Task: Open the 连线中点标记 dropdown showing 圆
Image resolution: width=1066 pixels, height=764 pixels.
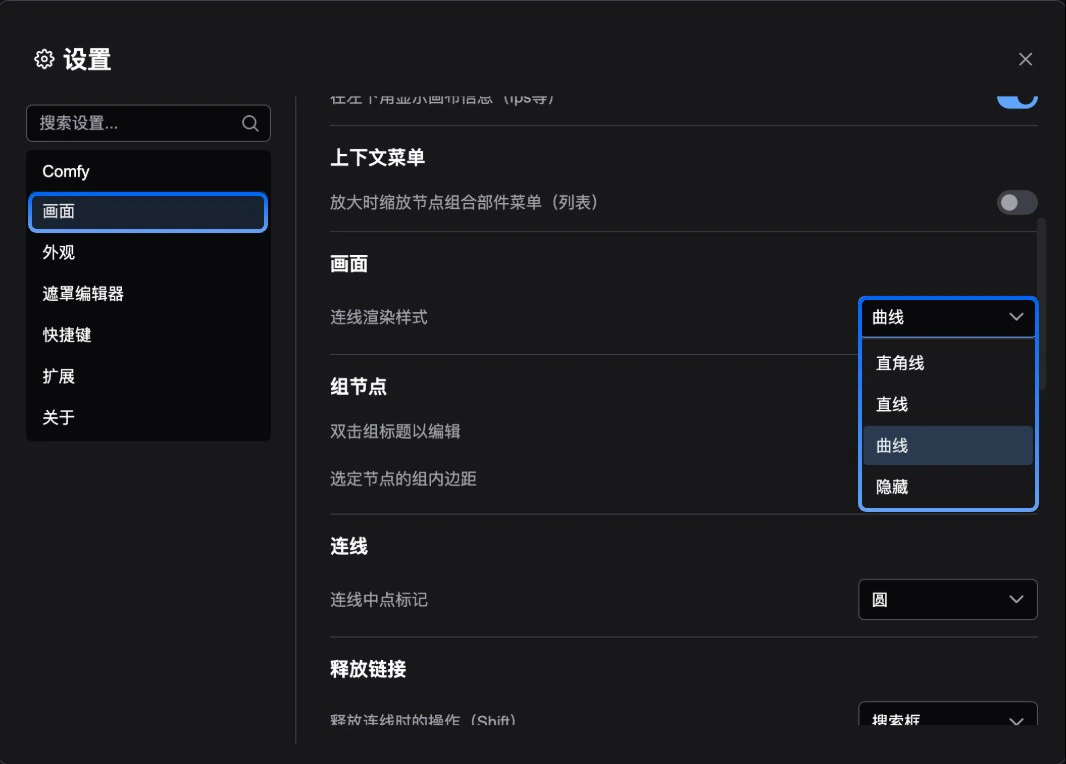Action: (x=948, y=599)
